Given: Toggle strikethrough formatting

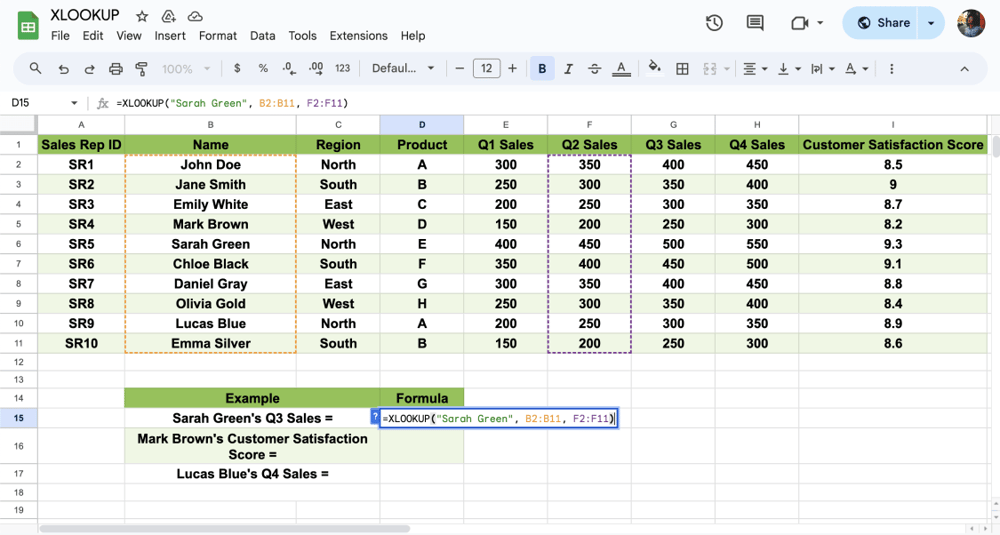Looking at the screenshot, I should 594,69.
